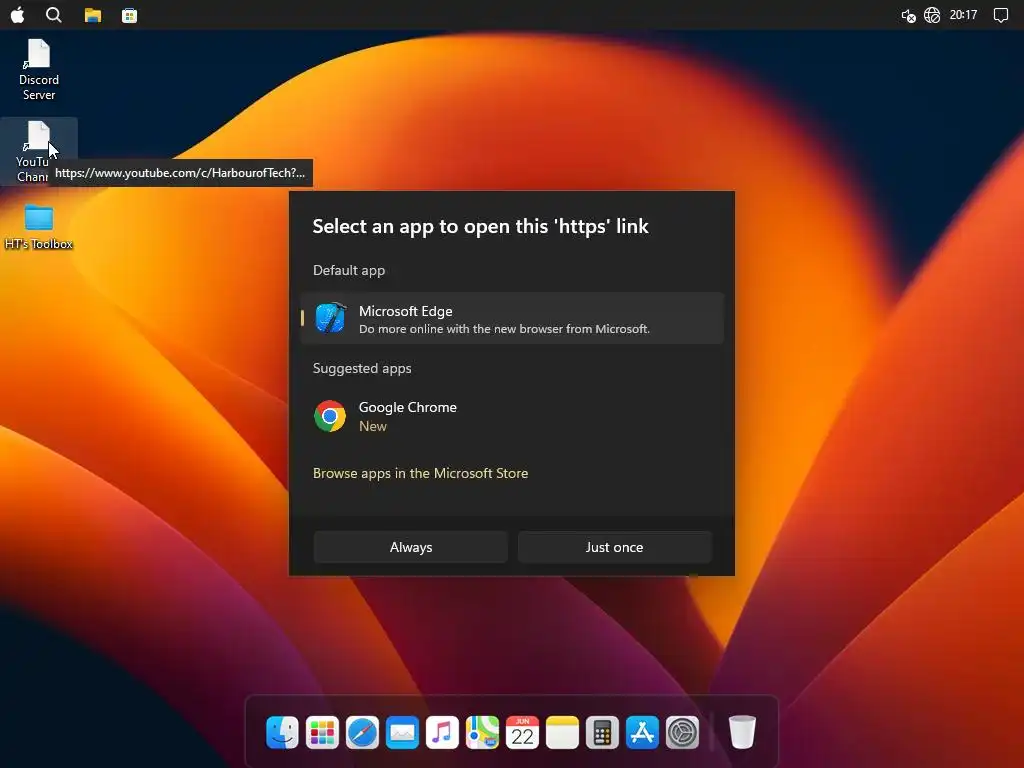The height and width of the screenshot is (768, 1024).
Task: Open the network globe tray icon
Action: pyautogui.click(x=932, y=15)
